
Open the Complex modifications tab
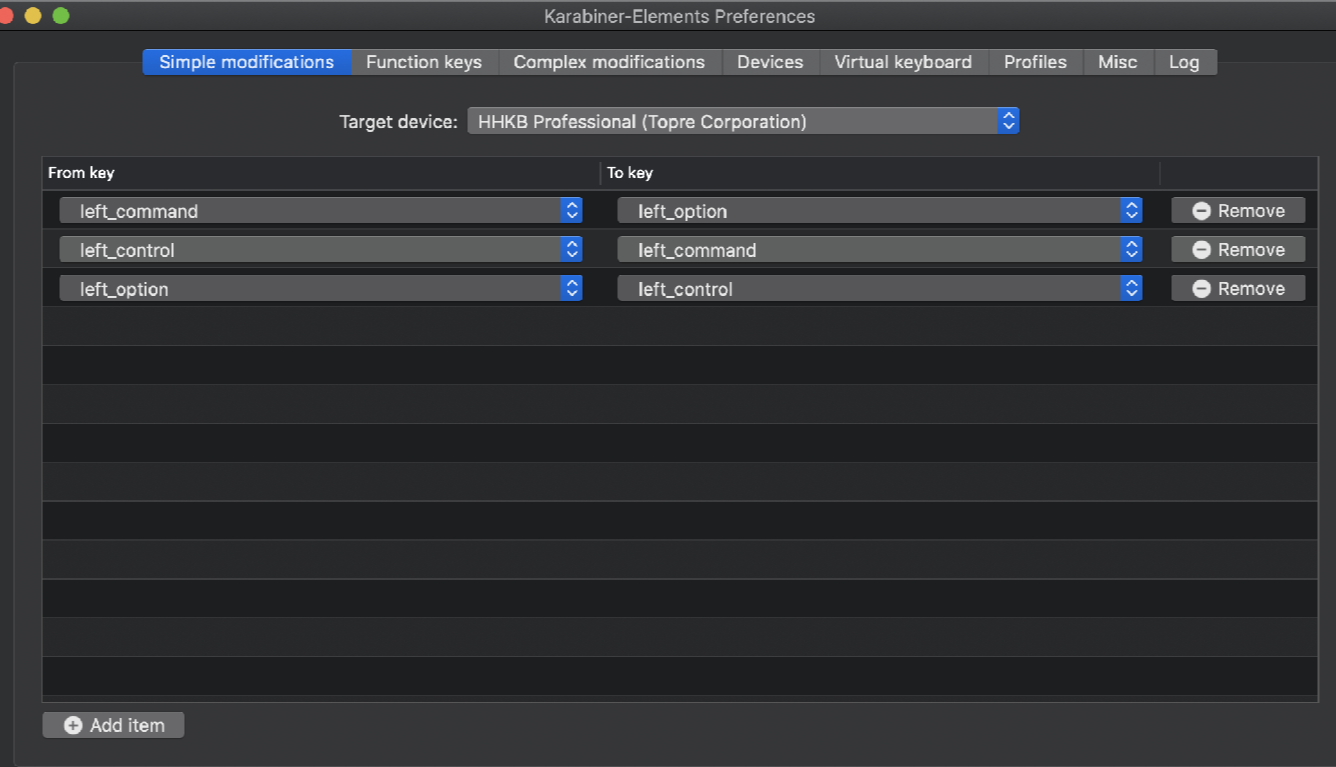point(609,62)
